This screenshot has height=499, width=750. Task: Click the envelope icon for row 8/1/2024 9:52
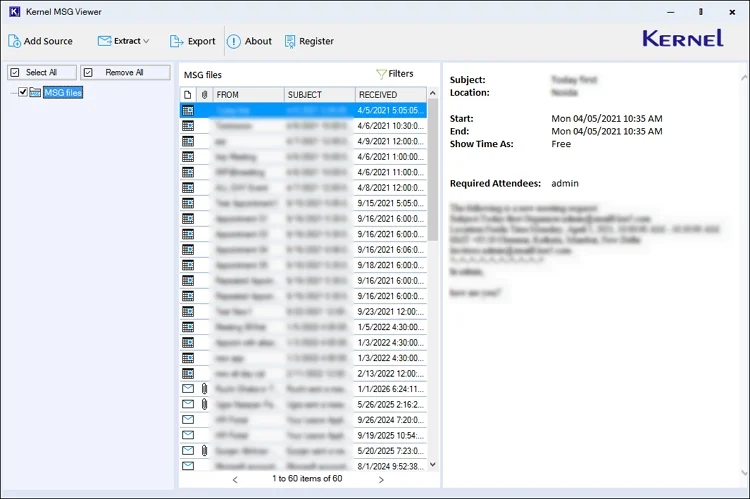188,466
